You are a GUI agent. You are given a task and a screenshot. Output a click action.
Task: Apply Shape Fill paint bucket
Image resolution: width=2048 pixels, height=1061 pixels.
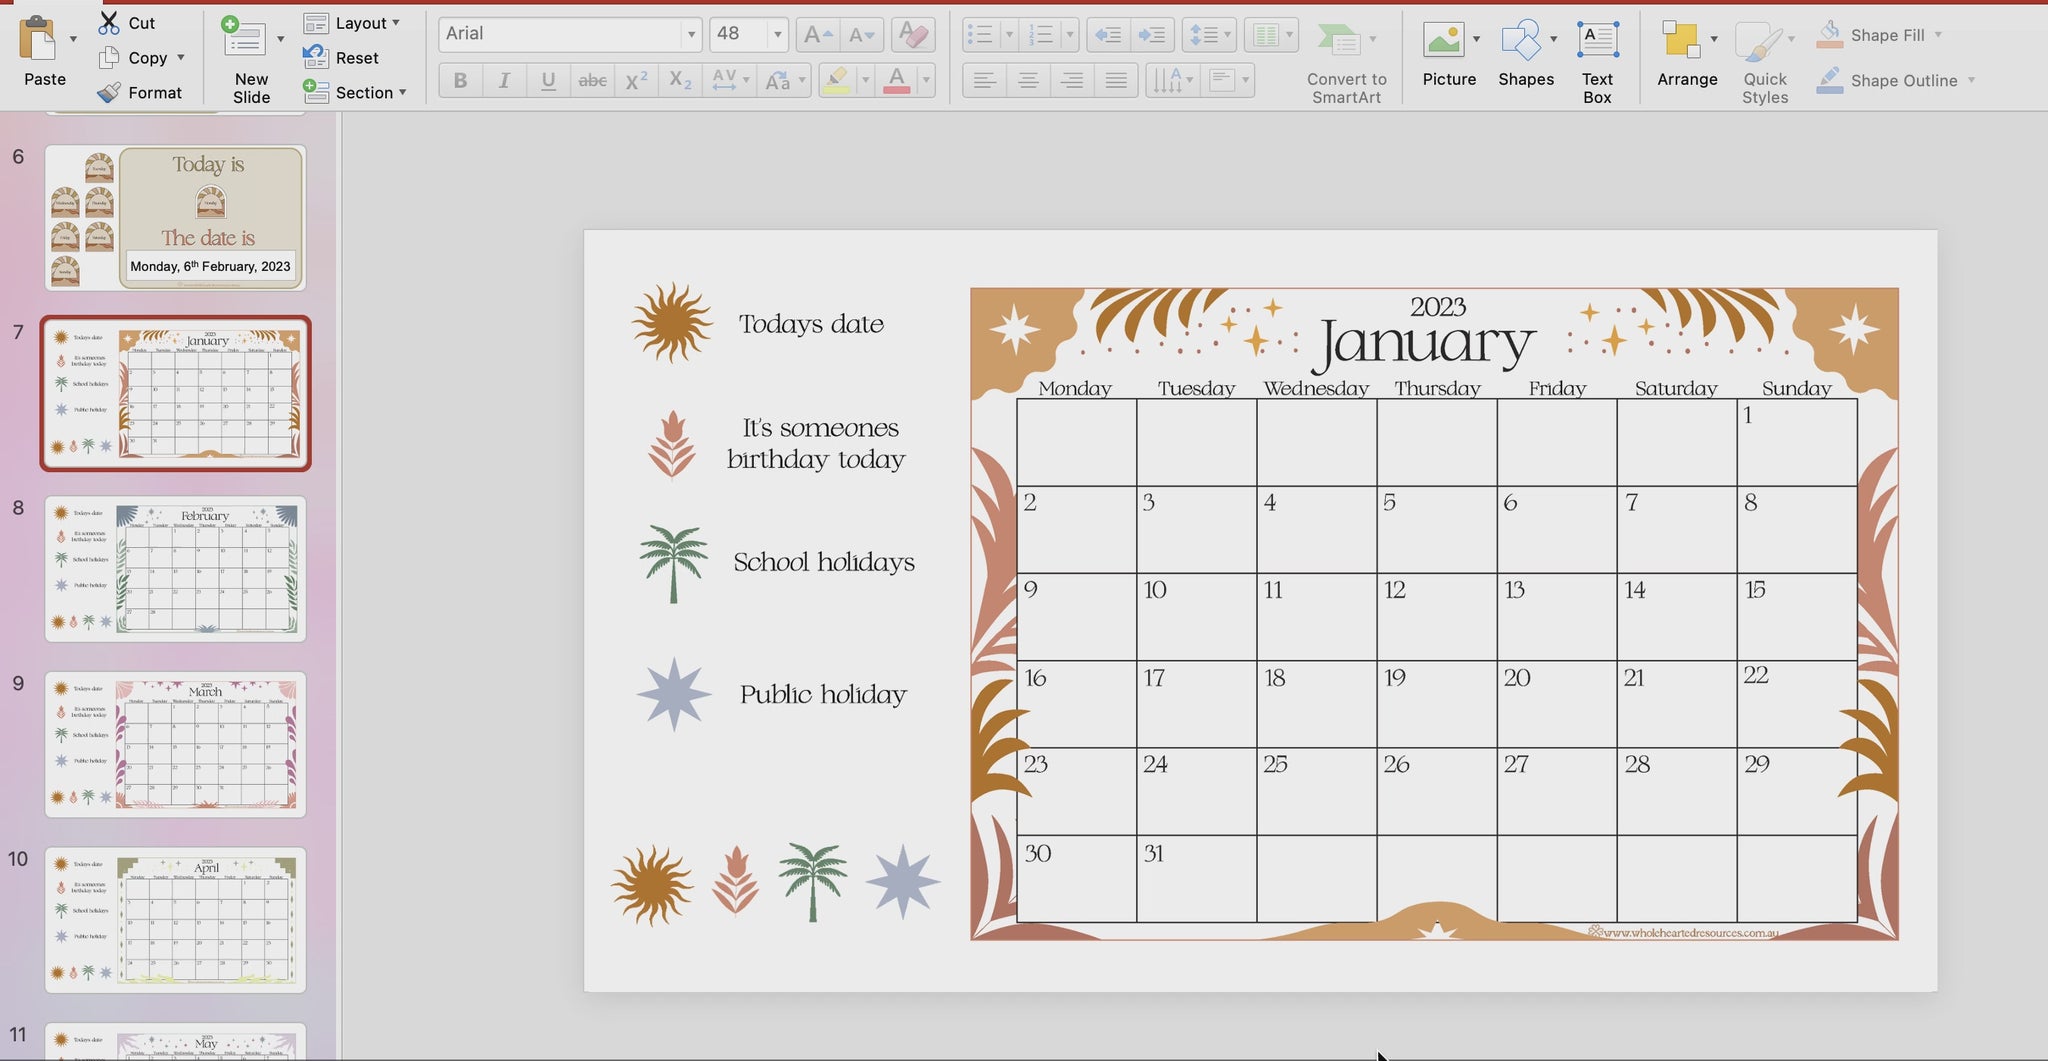click(x=1830, y=35)
